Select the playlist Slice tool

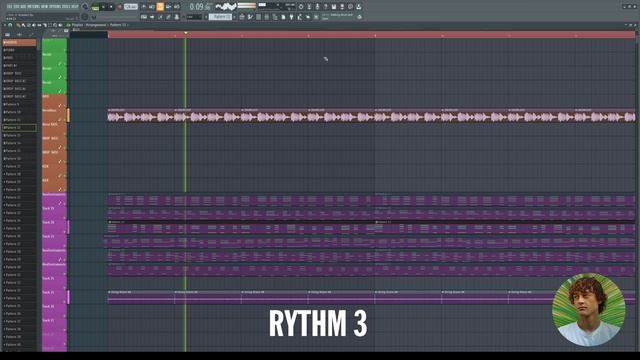point(44,25)
